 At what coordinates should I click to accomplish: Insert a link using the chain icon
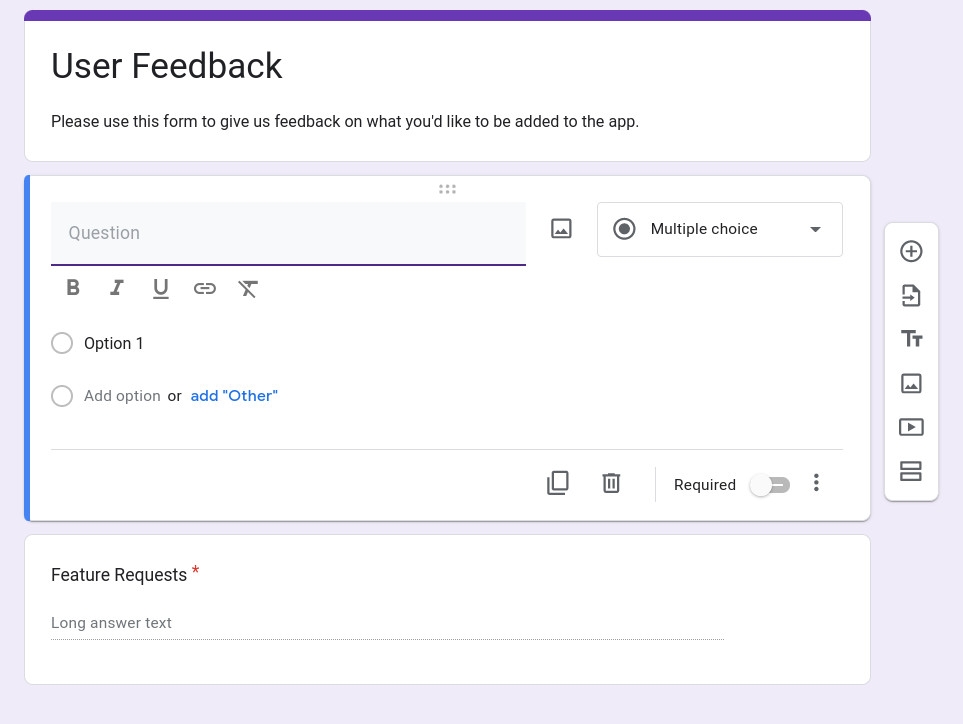coord(205,287)
